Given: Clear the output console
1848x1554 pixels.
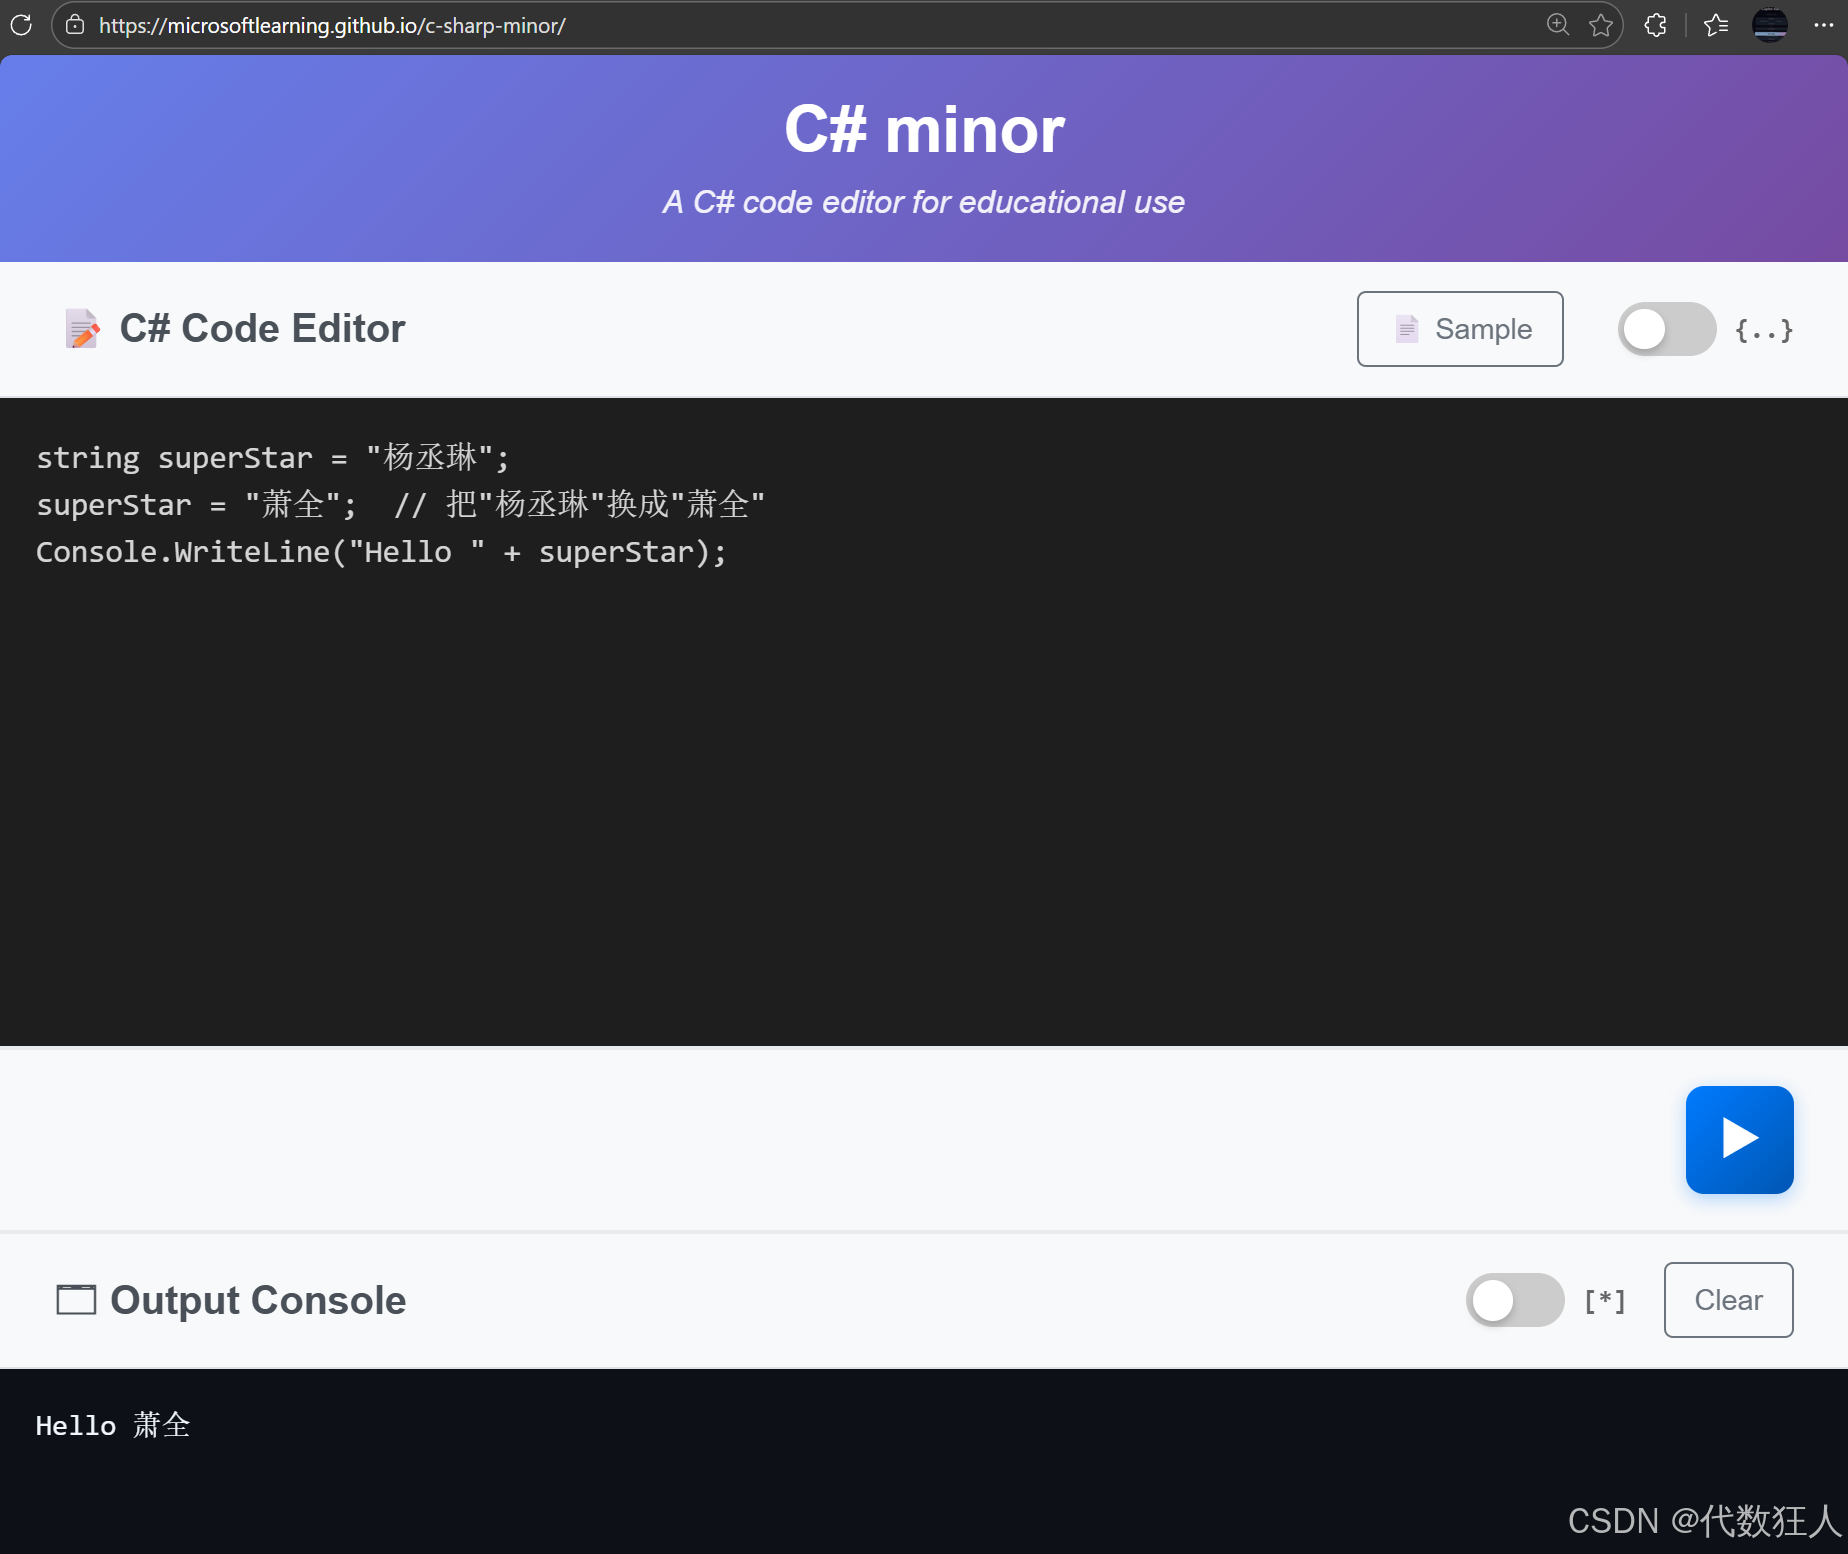Looking at the screenshot, I should 1729,1300.
